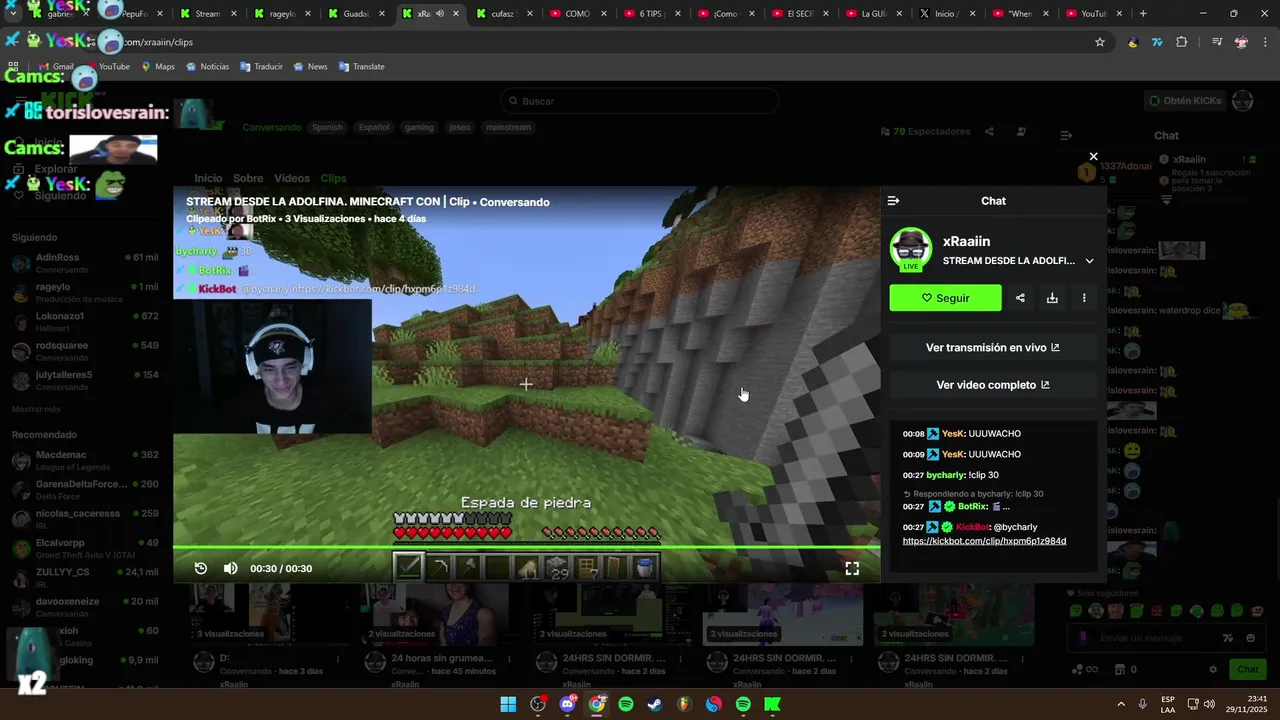This screenshot has height=720, width=1280.
Task: Open the kickbot.com clip link in chat
Action: click(x=984, y=541)
